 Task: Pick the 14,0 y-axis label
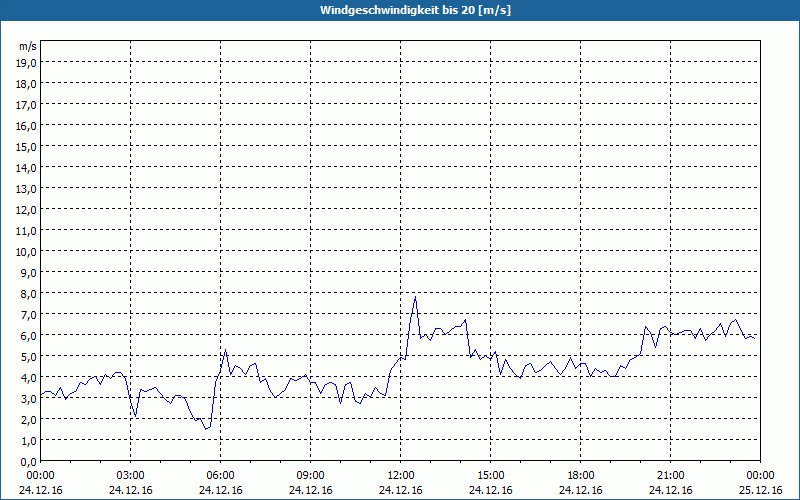coord(26,168)
